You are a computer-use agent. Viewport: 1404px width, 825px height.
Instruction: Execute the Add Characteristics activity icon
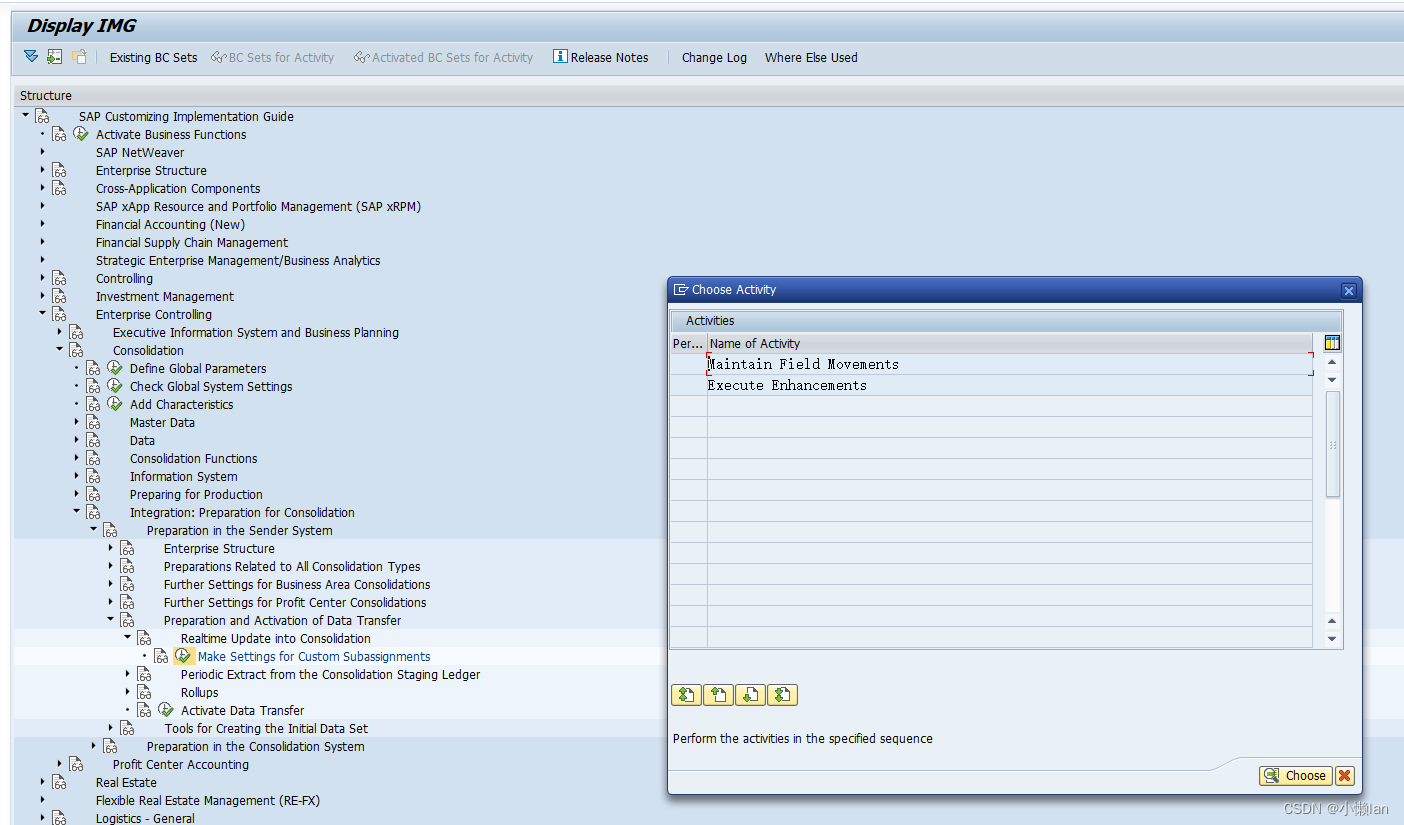tap(114, 404)
